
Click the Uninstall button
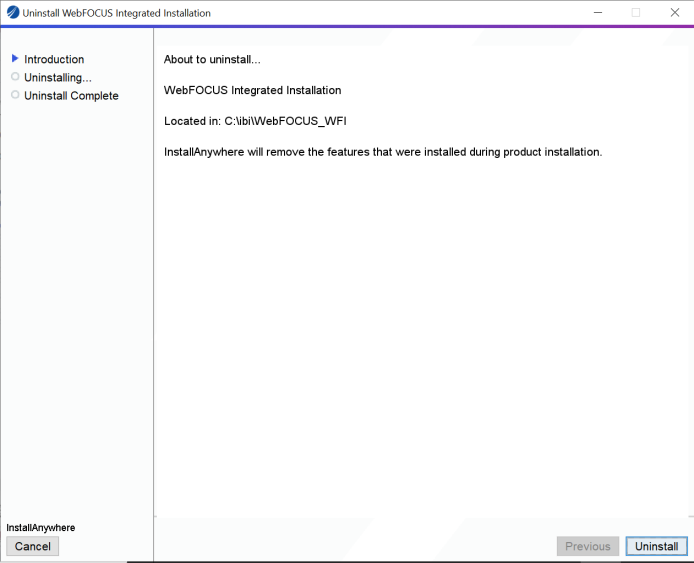(656, 546)
